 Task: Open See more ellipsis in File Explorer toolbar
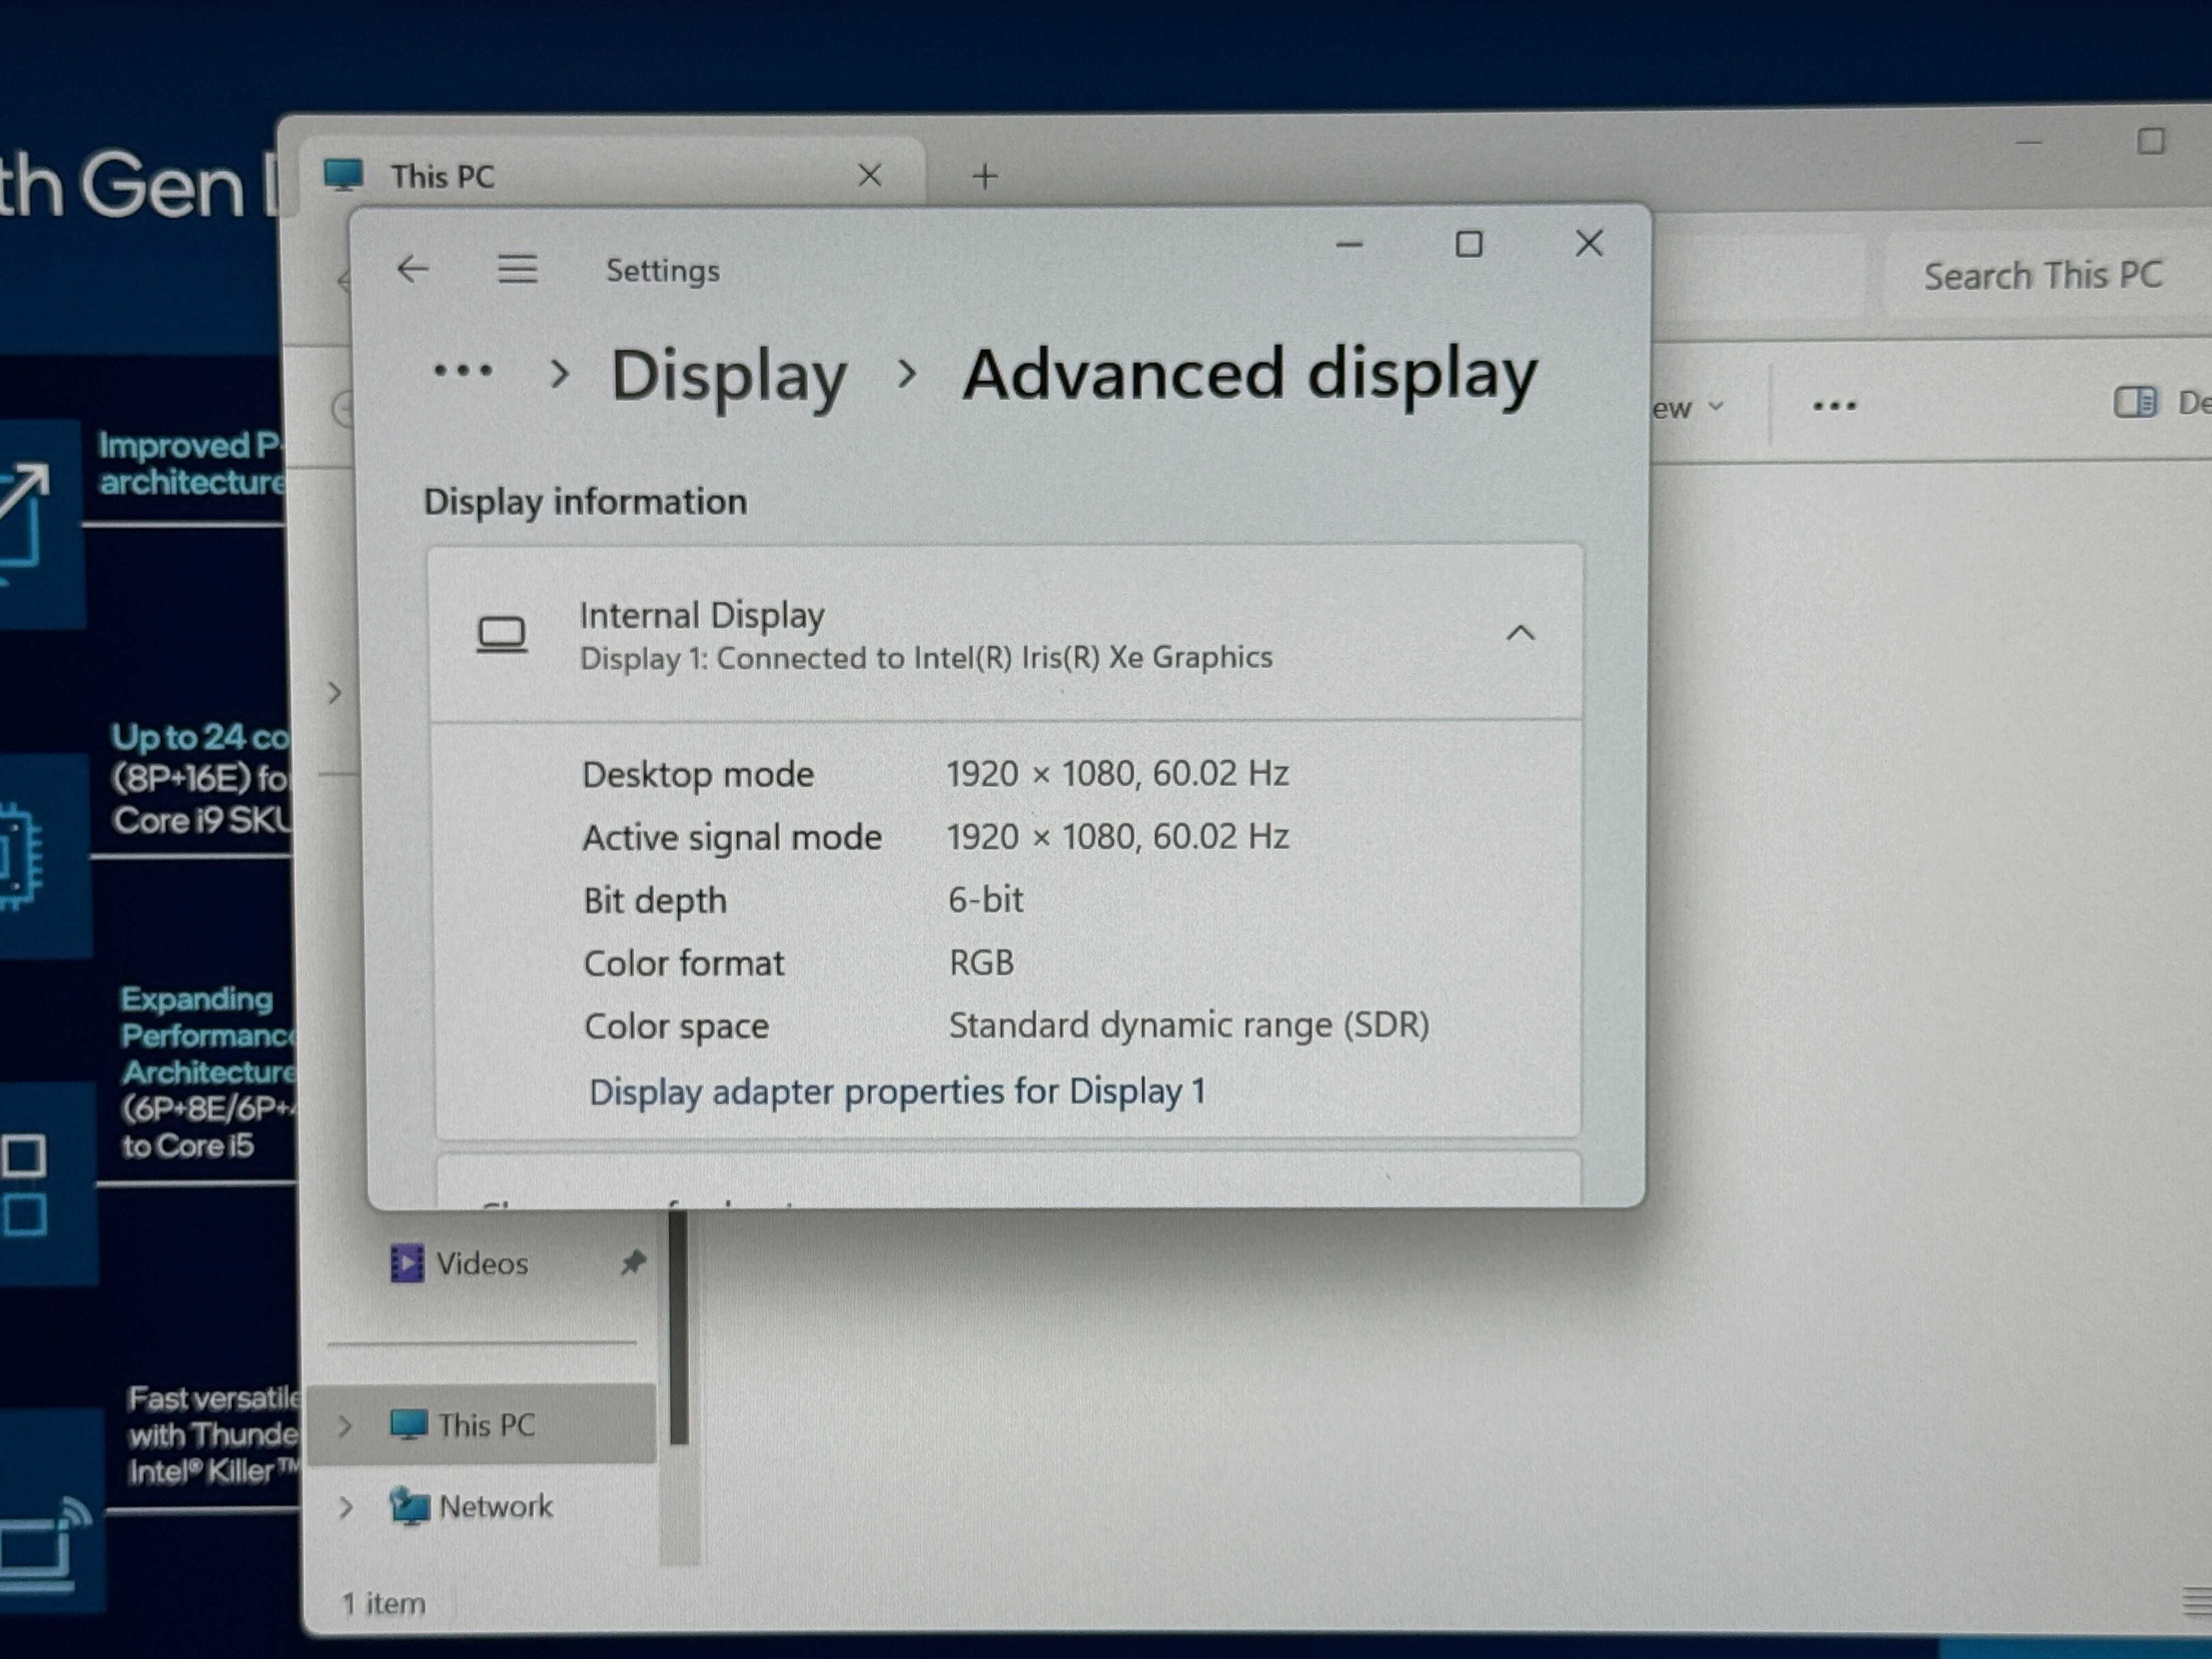pyautogui.click(x=1835, y=406)
